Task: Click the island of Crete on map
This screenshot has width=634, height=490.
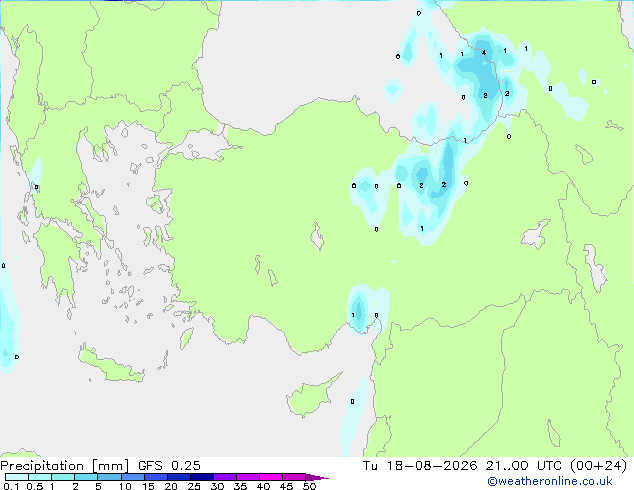Action: (110, 365)
